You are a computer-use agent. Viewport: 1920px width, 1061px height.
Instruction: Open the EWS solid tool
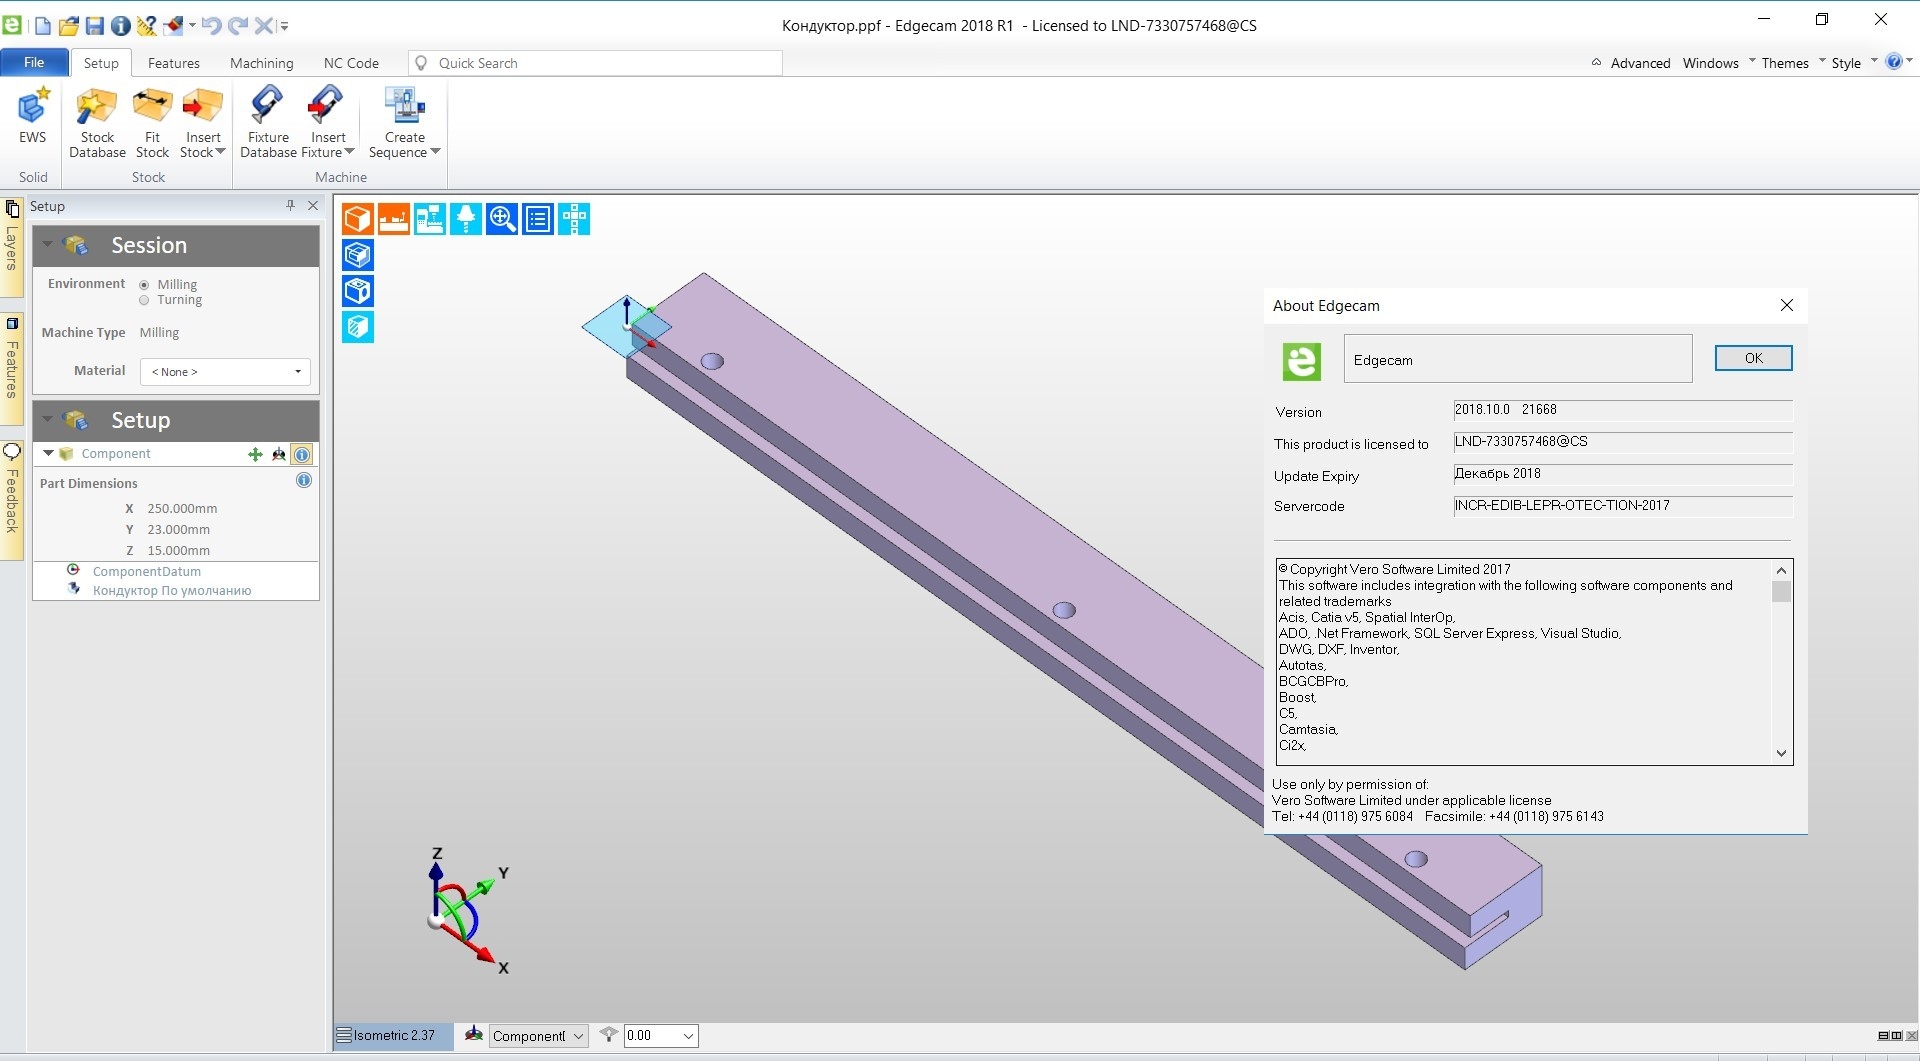coord(33,116)
